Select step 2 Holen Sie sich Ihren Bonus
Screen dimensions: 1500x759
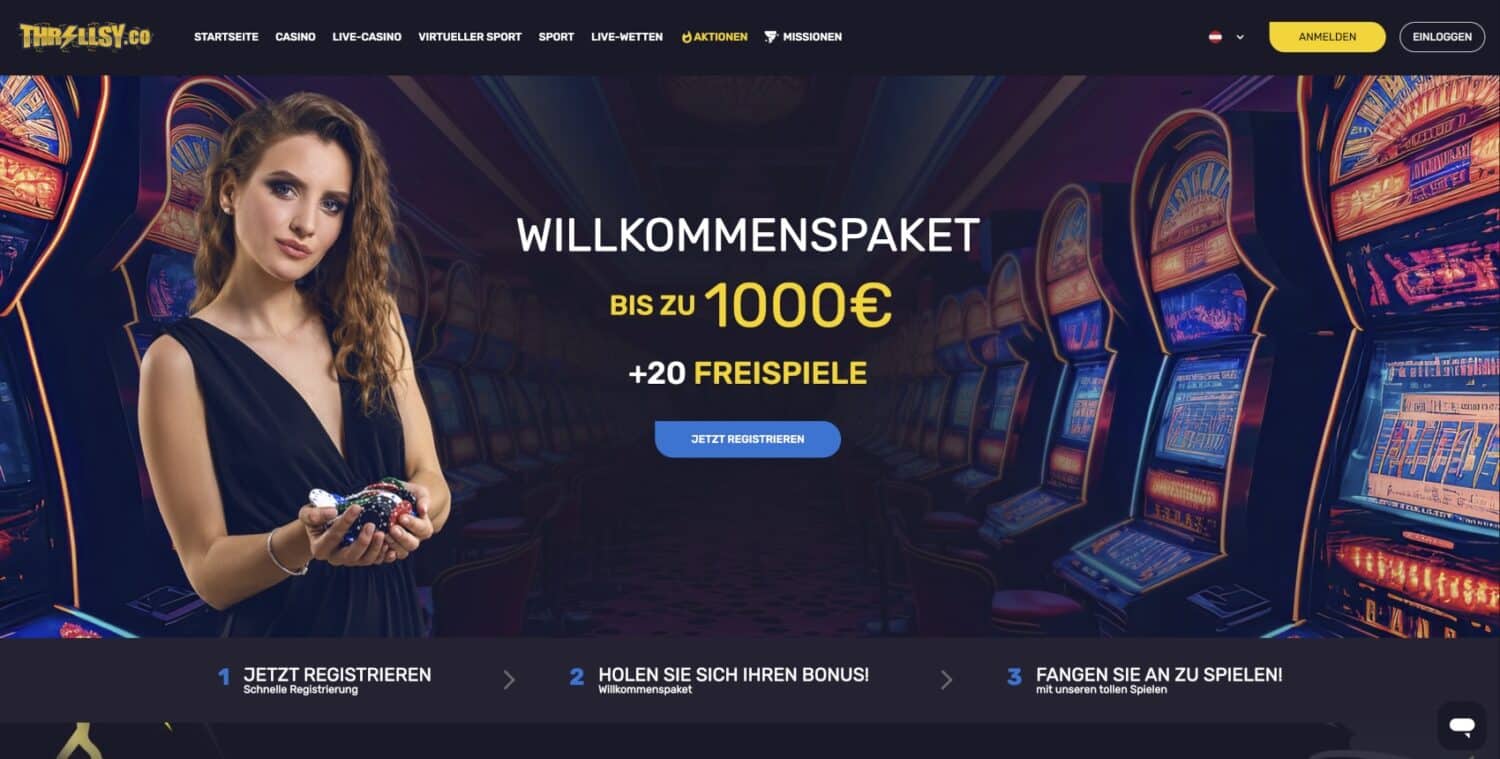click(x=719, y=680)
